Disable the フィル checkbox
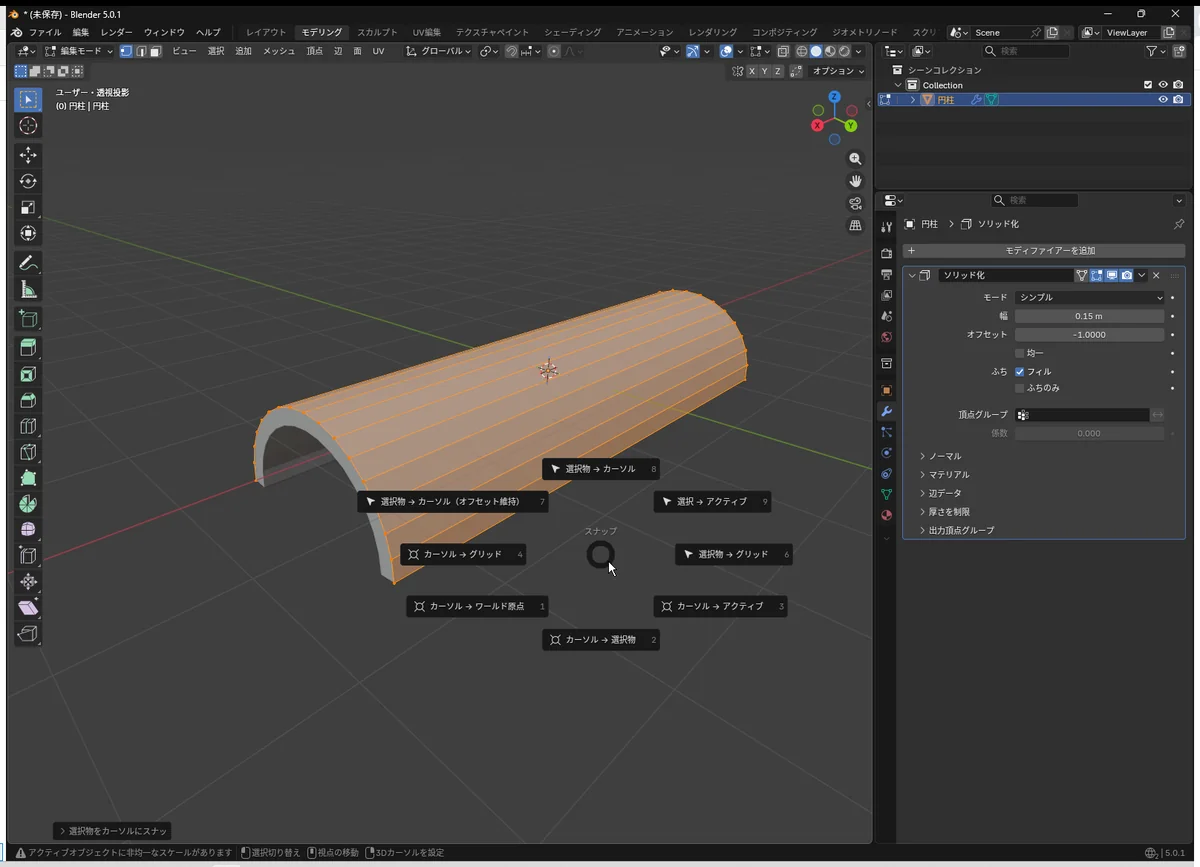The image size is (1200, 867). pyautogui.click(x=1019, y=372)
